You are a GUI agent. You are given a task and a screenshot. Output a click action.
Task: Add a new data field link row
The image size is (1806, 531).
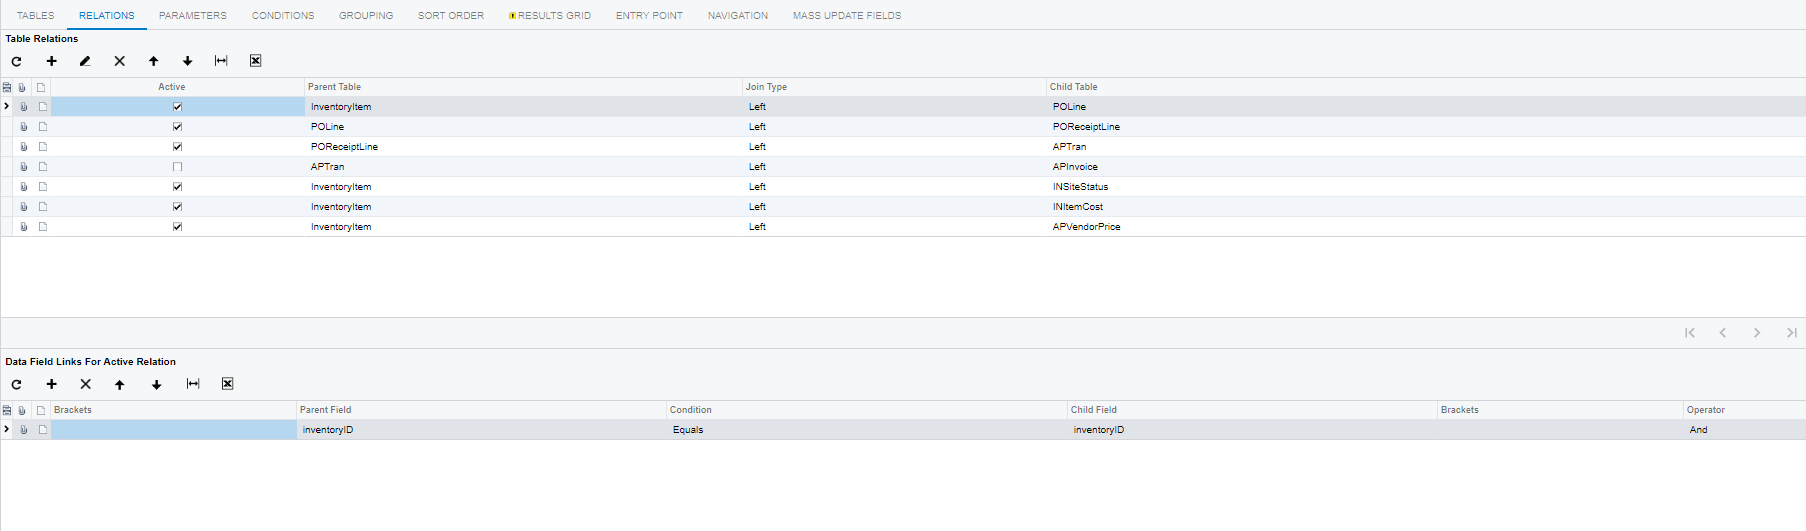[51, 384]
